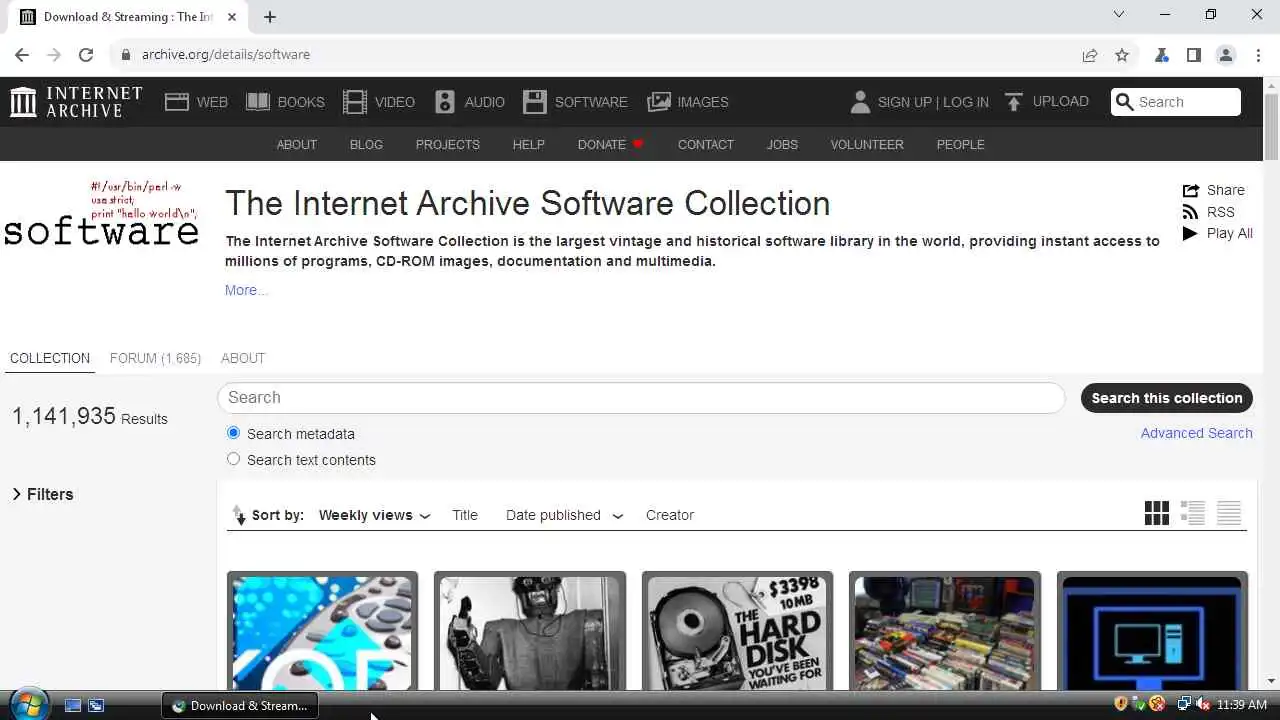Open Chrome extensions flask icon
This screenshot has height=720, width=1280.
(x=1162, y=55)
